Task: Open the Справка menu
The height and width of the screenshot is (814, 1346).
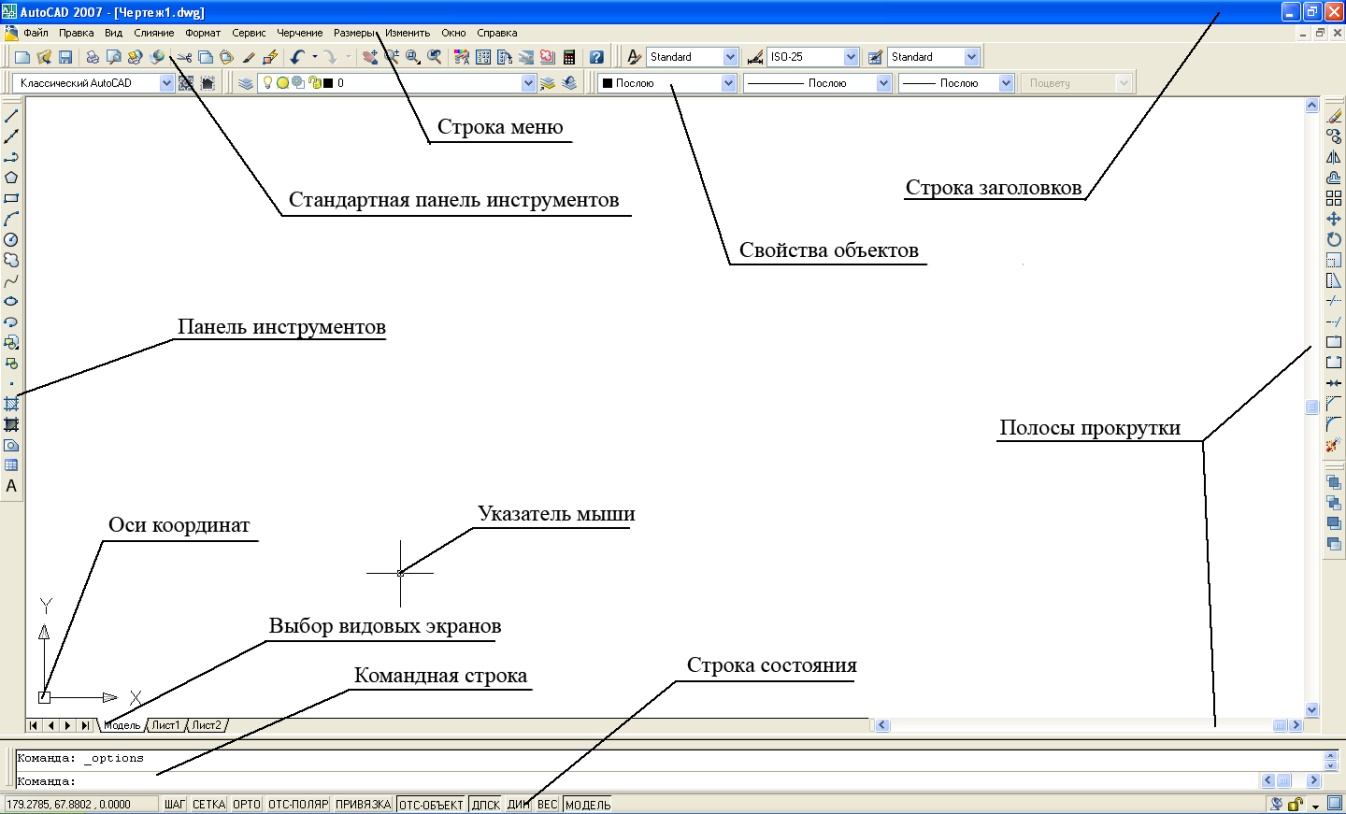Action: point(497,33)
